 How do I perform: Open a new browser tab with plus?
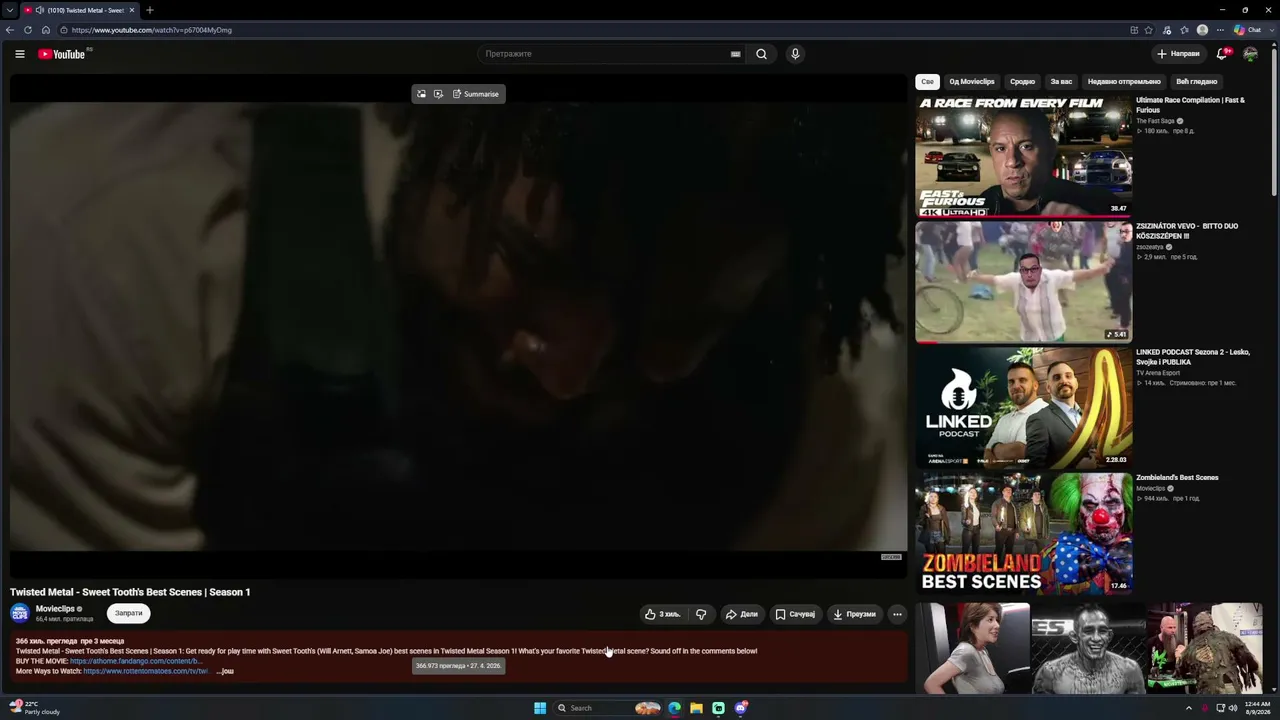coord(150,10)
